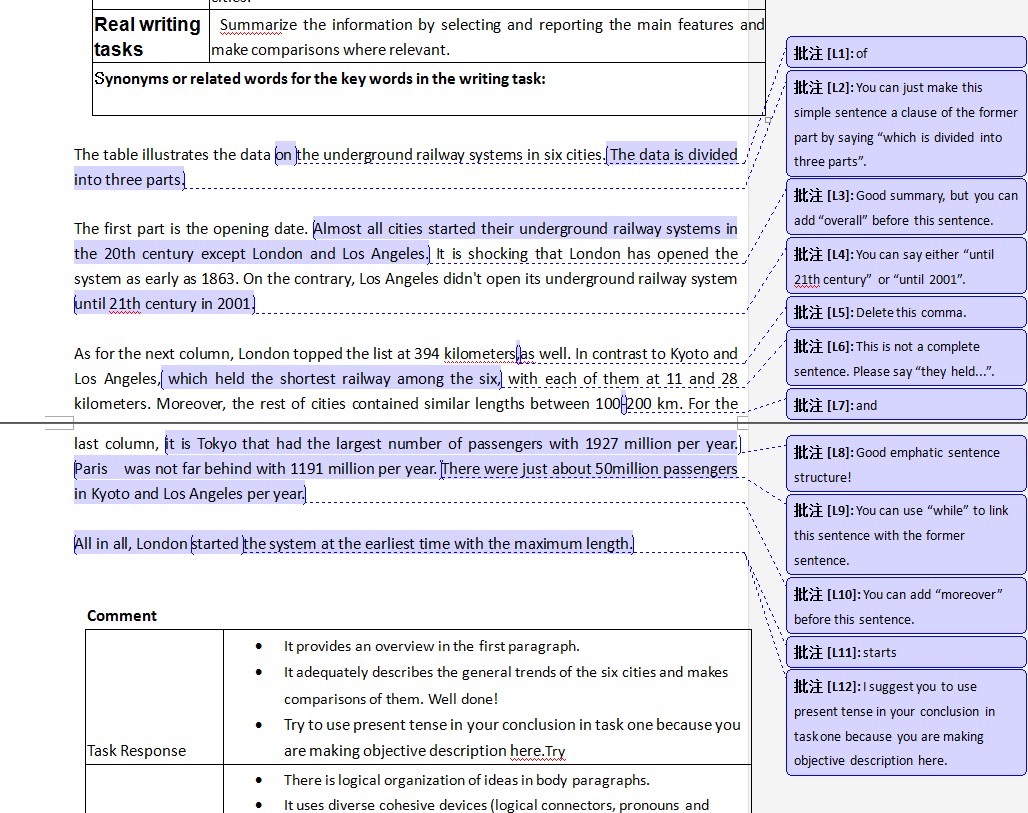Click comment L11 reading 'starts'
Viewport: 1028px width, 813px height.
point(906,652)
